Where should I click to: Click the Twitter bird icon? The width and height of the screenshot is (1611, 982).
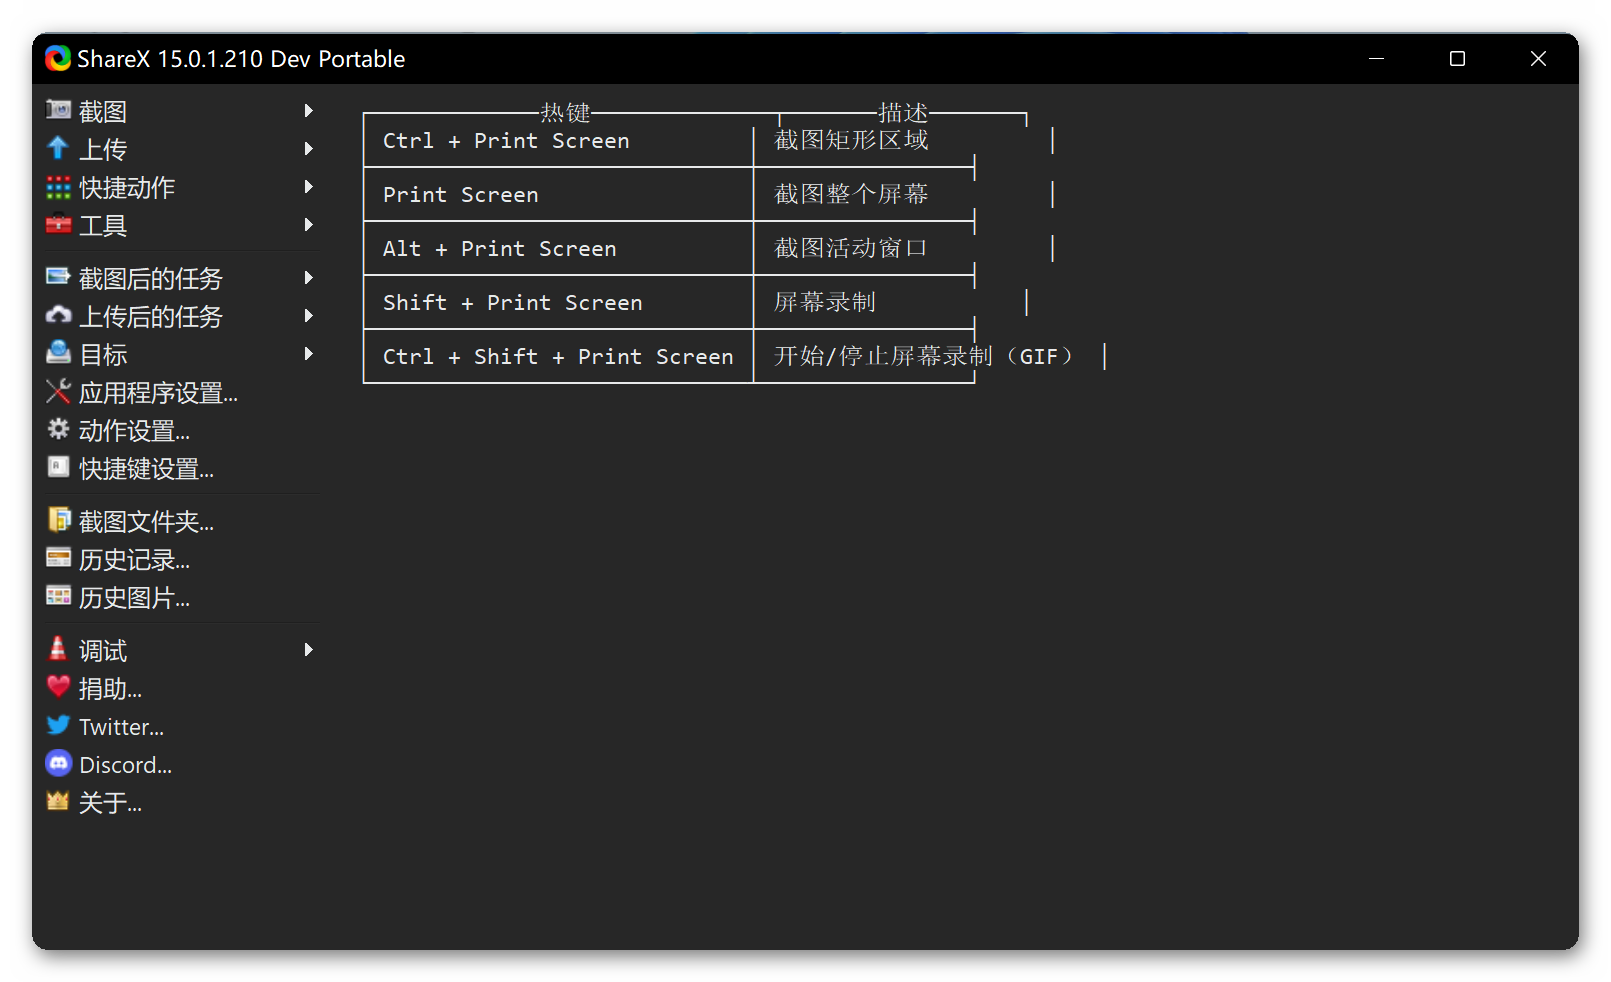(59, 725)
